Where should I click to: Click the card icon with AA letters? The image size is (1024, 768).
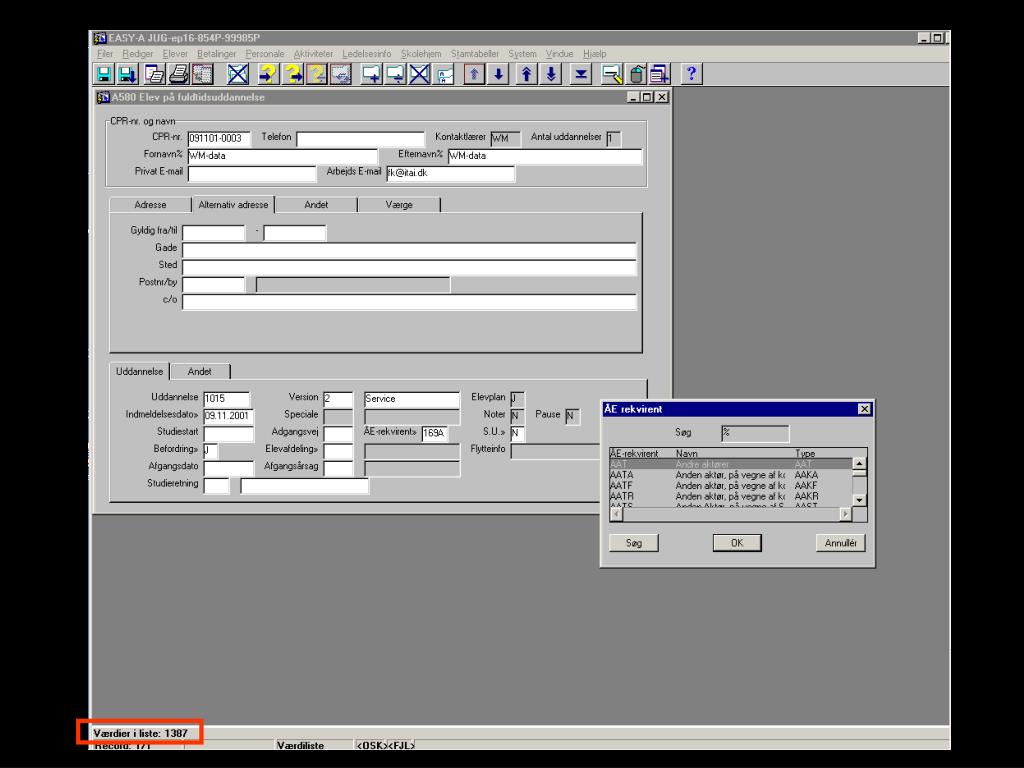point(445,74)
